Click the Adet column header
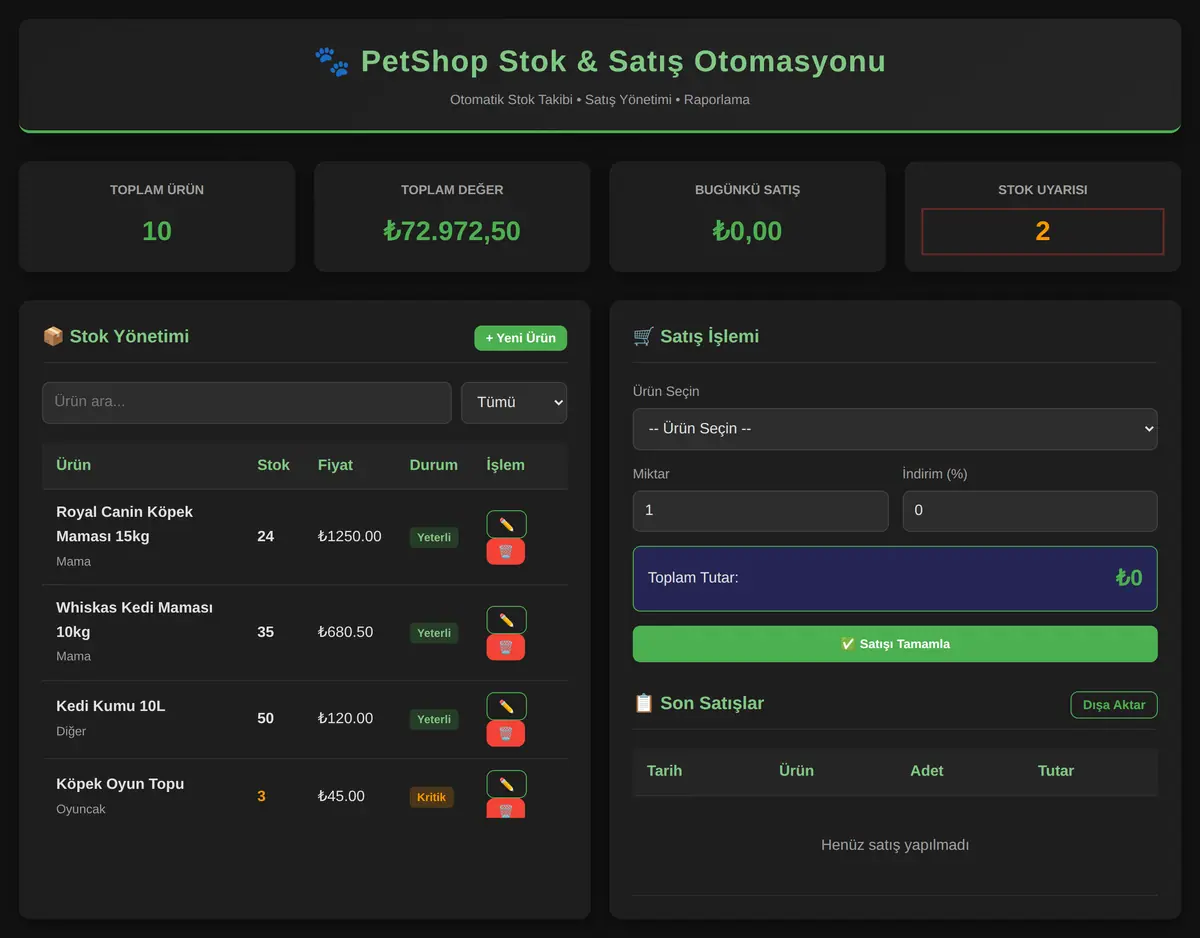This screenshot has height=938, width=1200. click(x=927, y=771)
